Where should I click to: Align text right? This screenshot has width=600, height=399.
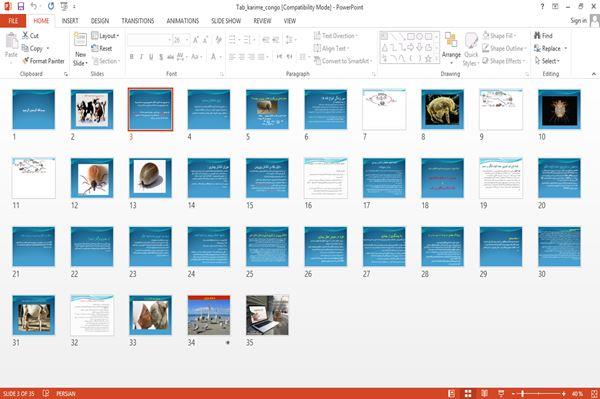click(251, 57)
